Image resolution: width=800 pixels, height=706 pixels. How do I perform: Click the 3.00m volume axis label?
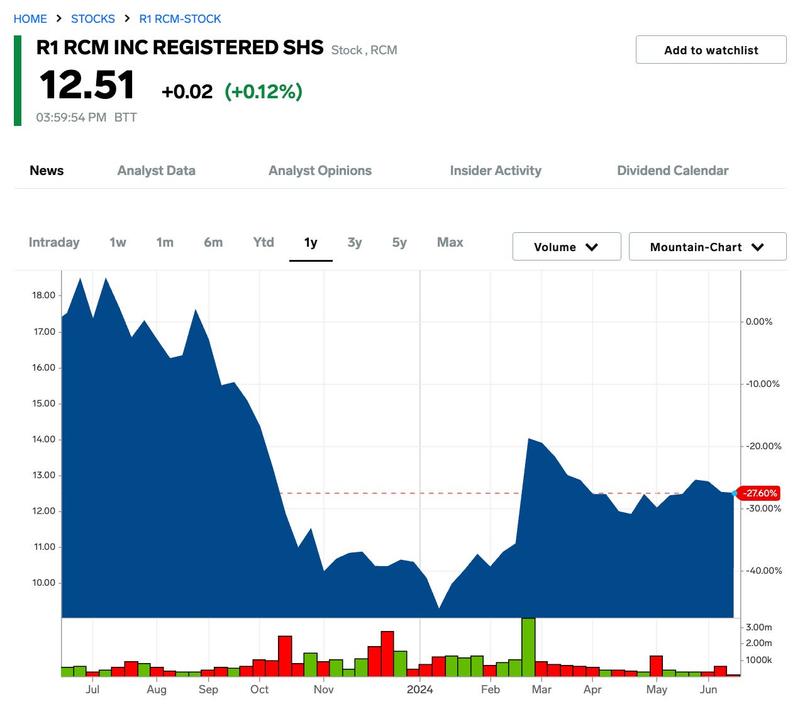pyautogui.click(x=759, y=627)
